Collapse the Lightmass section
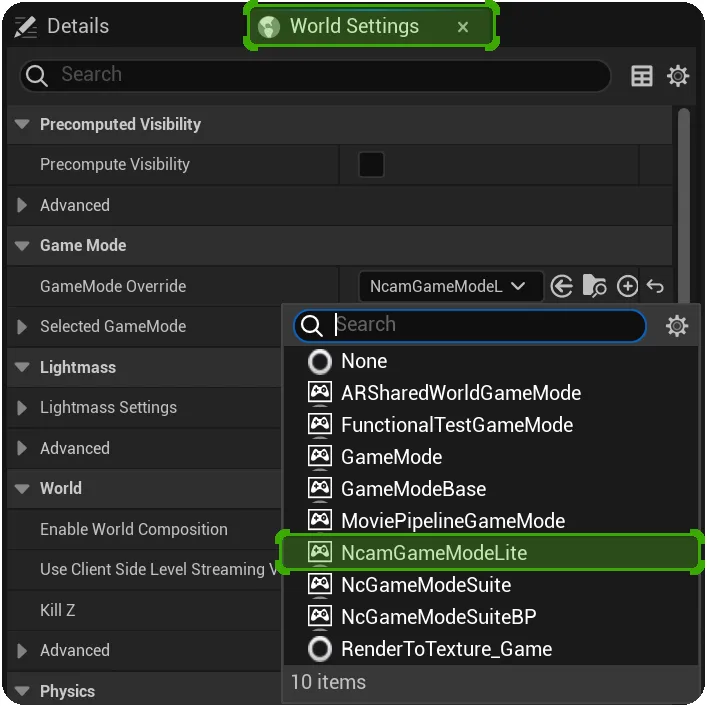This screenshot has height=707, width=707. click(22, 367)
